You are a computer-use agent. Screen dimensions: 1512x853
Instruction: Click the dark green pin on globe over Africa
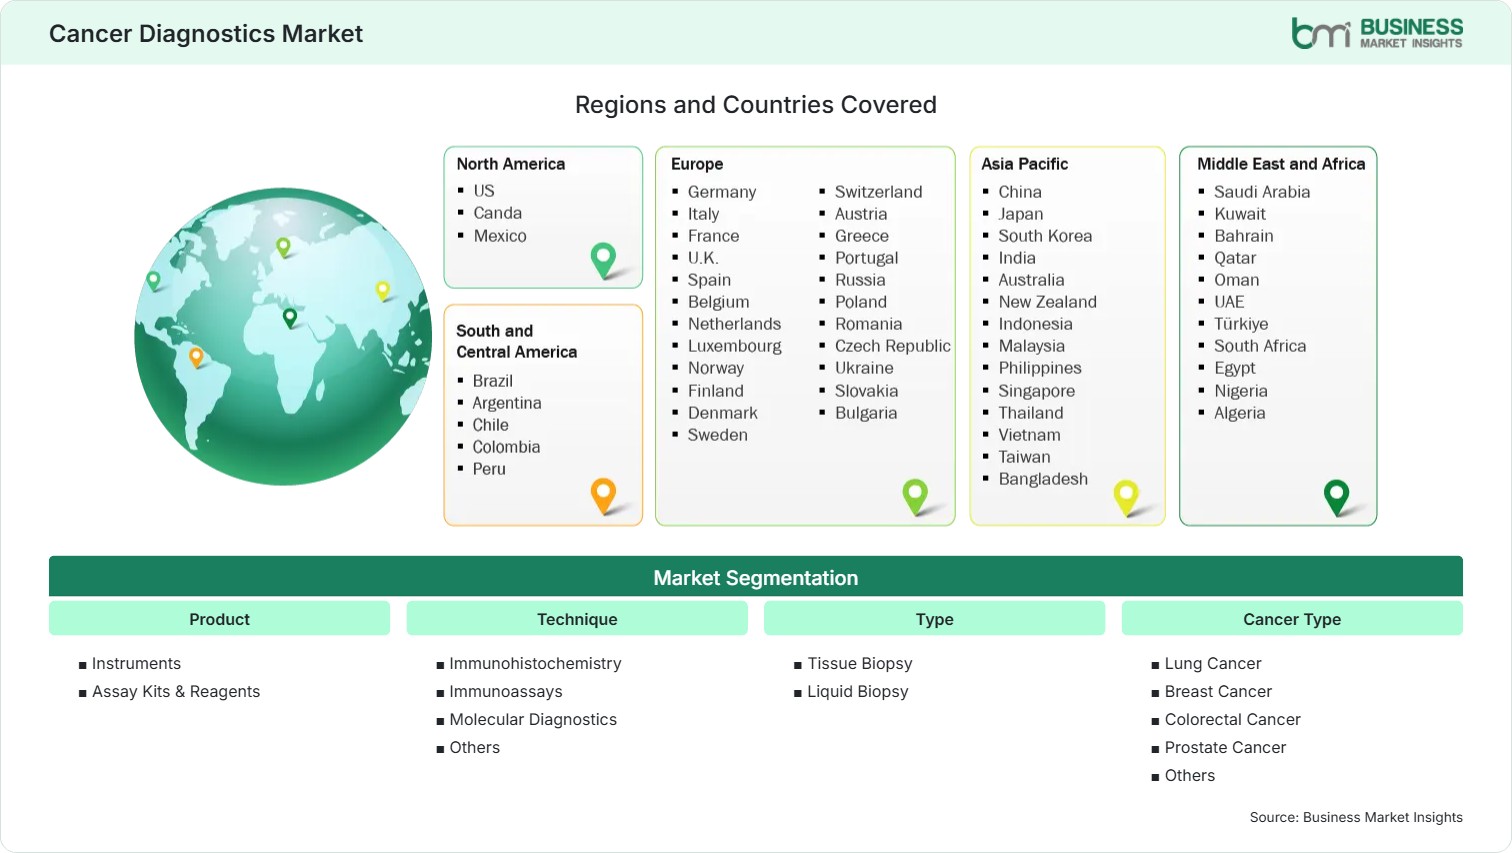[290, 318]
